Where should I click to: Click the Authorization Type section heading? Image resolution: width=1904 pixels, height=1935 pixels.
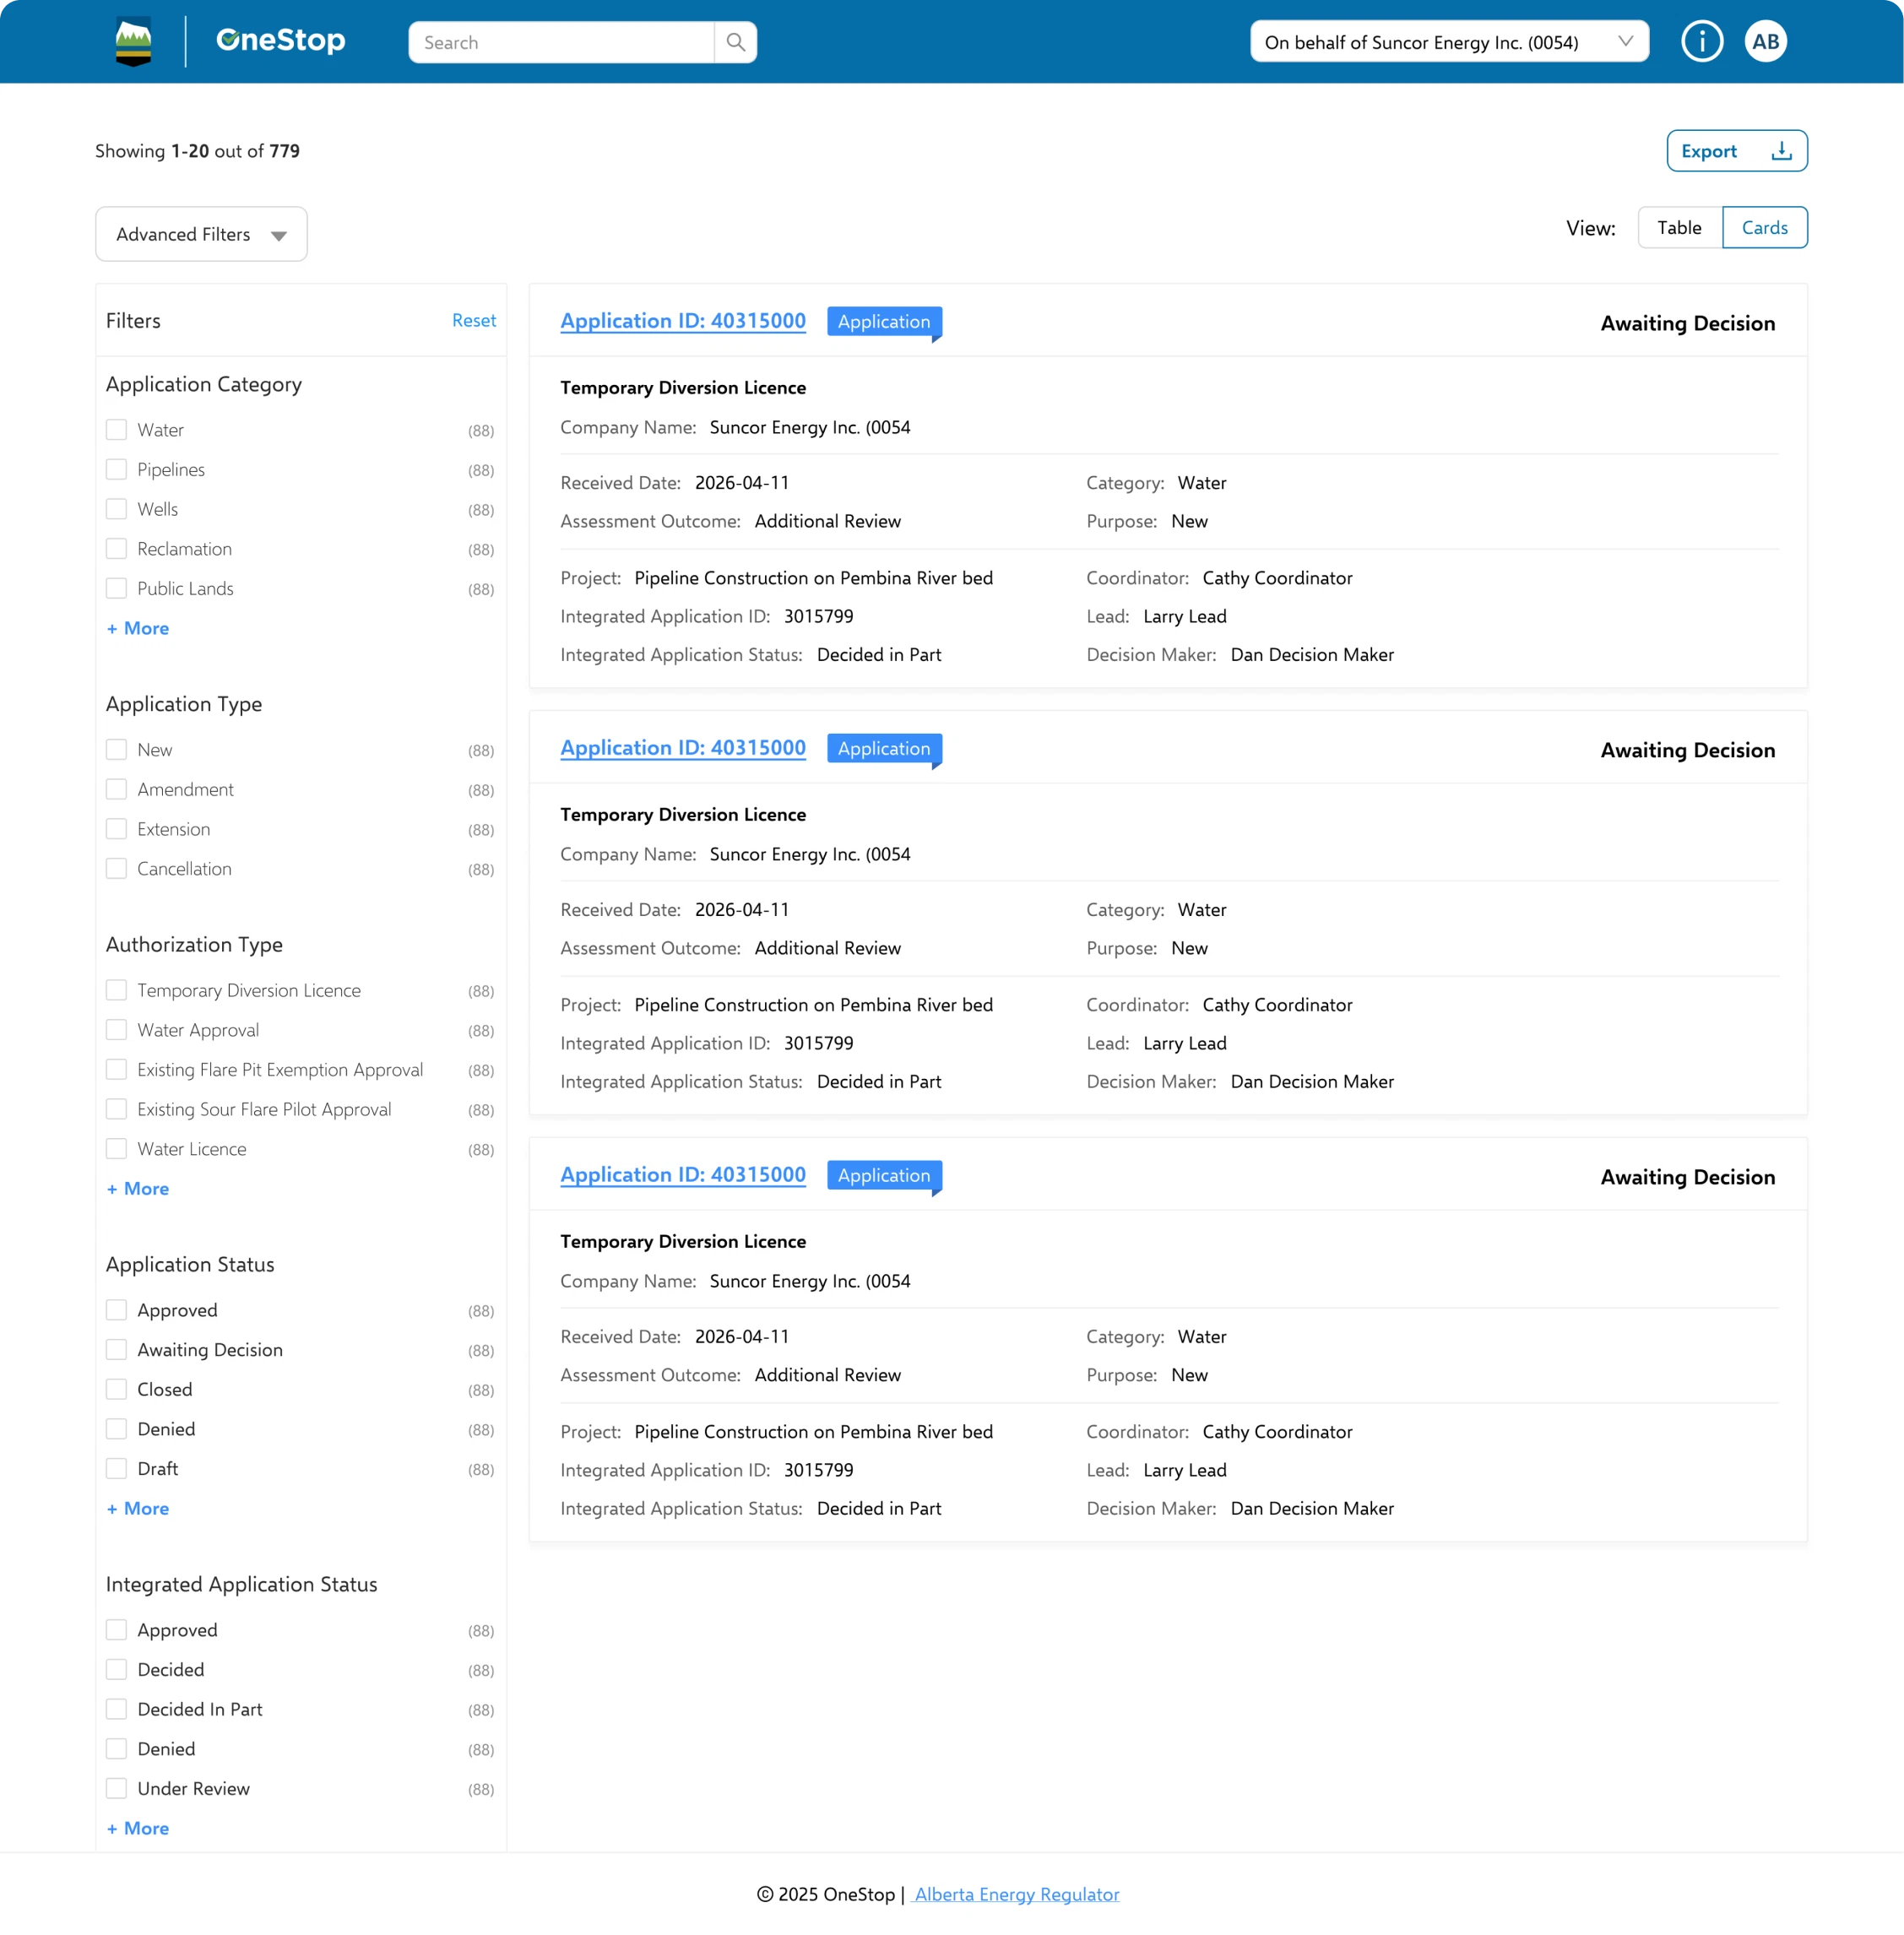[x=194, y=945]
